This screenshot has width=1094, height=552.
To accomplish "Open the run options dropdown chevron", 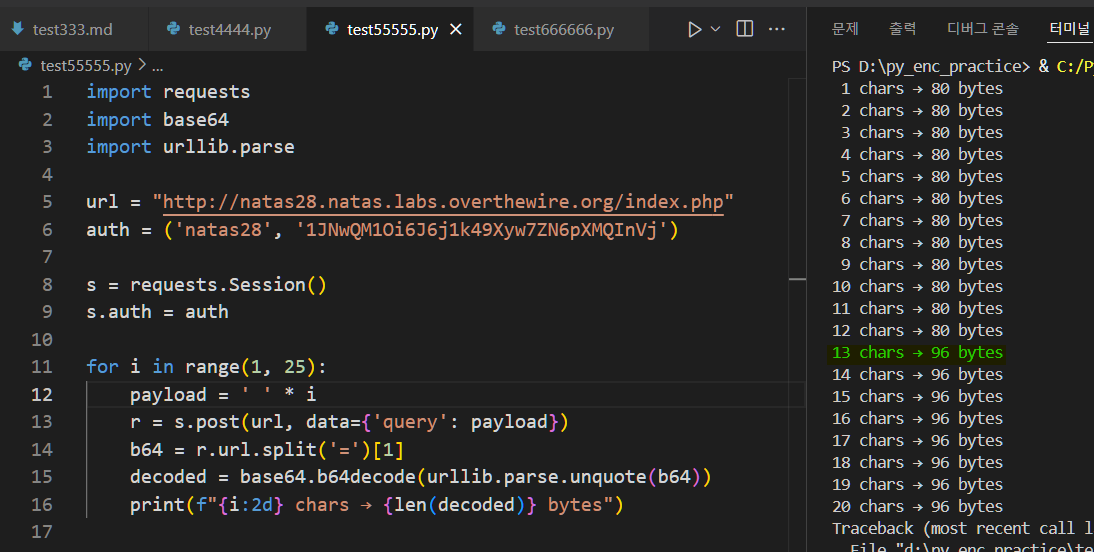I will [x=715, y=29].
